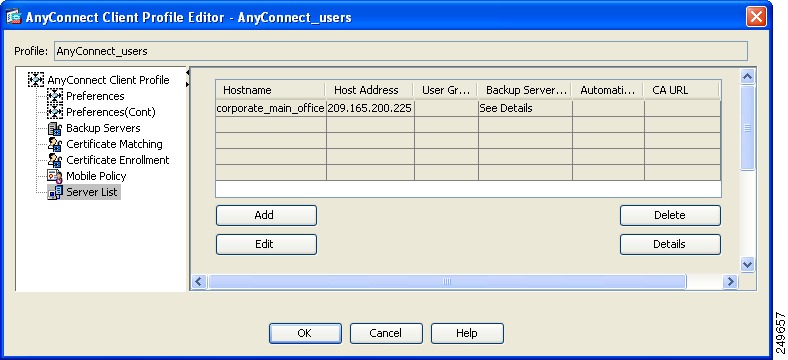Open the Preferences node
Screen dimensions: 788x360
tap(95, 96)
